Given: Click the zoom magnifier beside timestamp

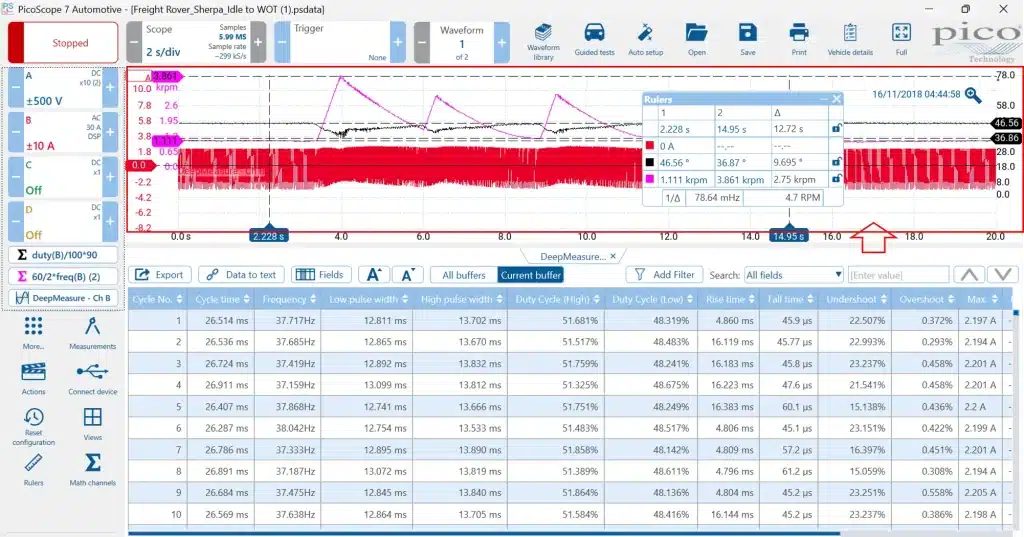Looking at the screenshot, I should point(973,95).
